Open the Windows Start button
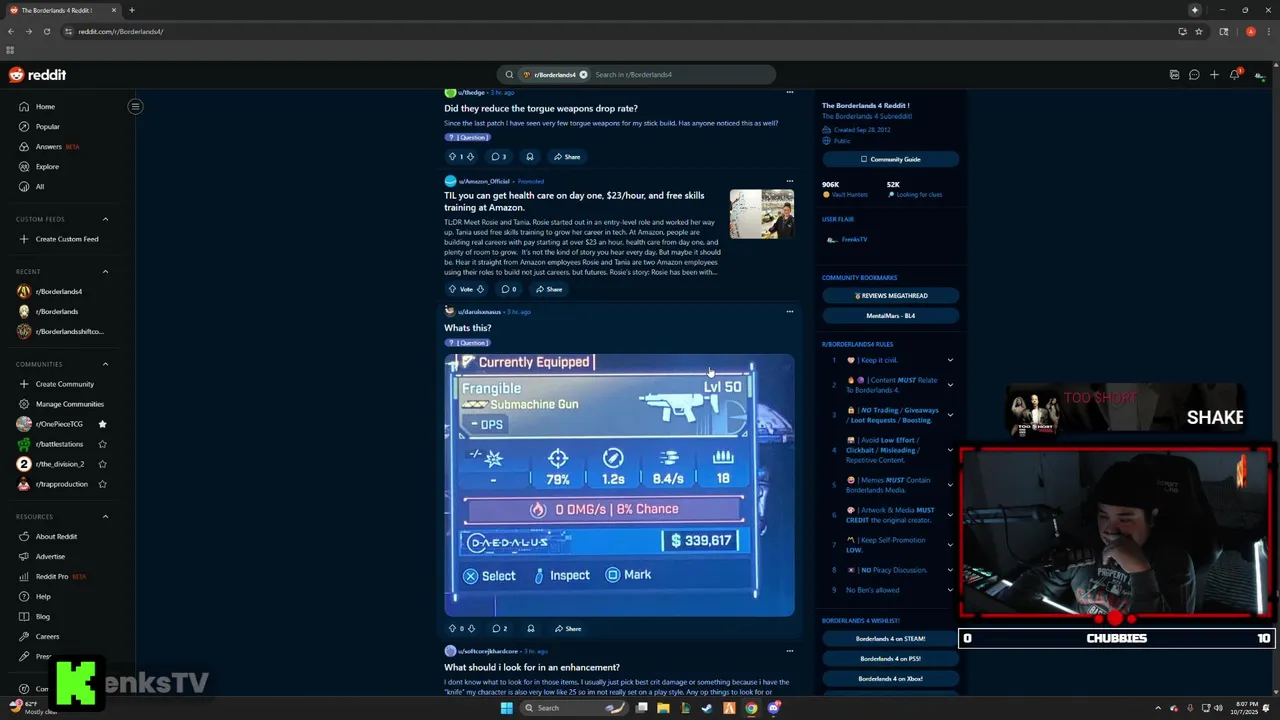The width and height of the screenshot is (1280, 720). [x=506, y=708]
